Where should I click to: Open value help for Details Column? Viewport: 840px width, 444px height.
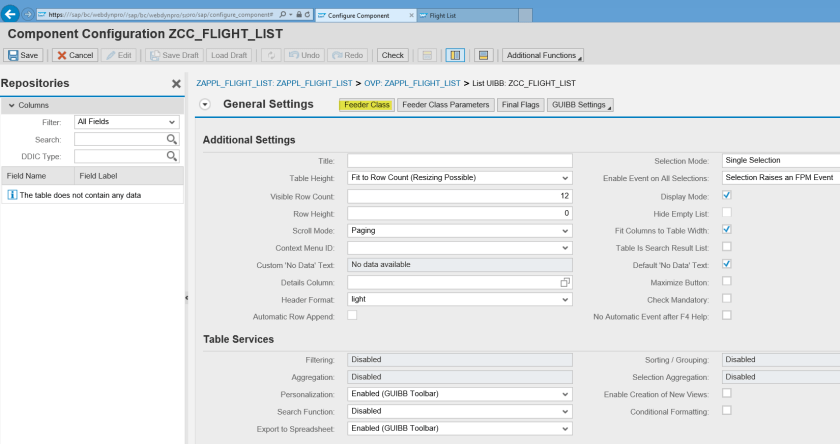click(565, 283)
